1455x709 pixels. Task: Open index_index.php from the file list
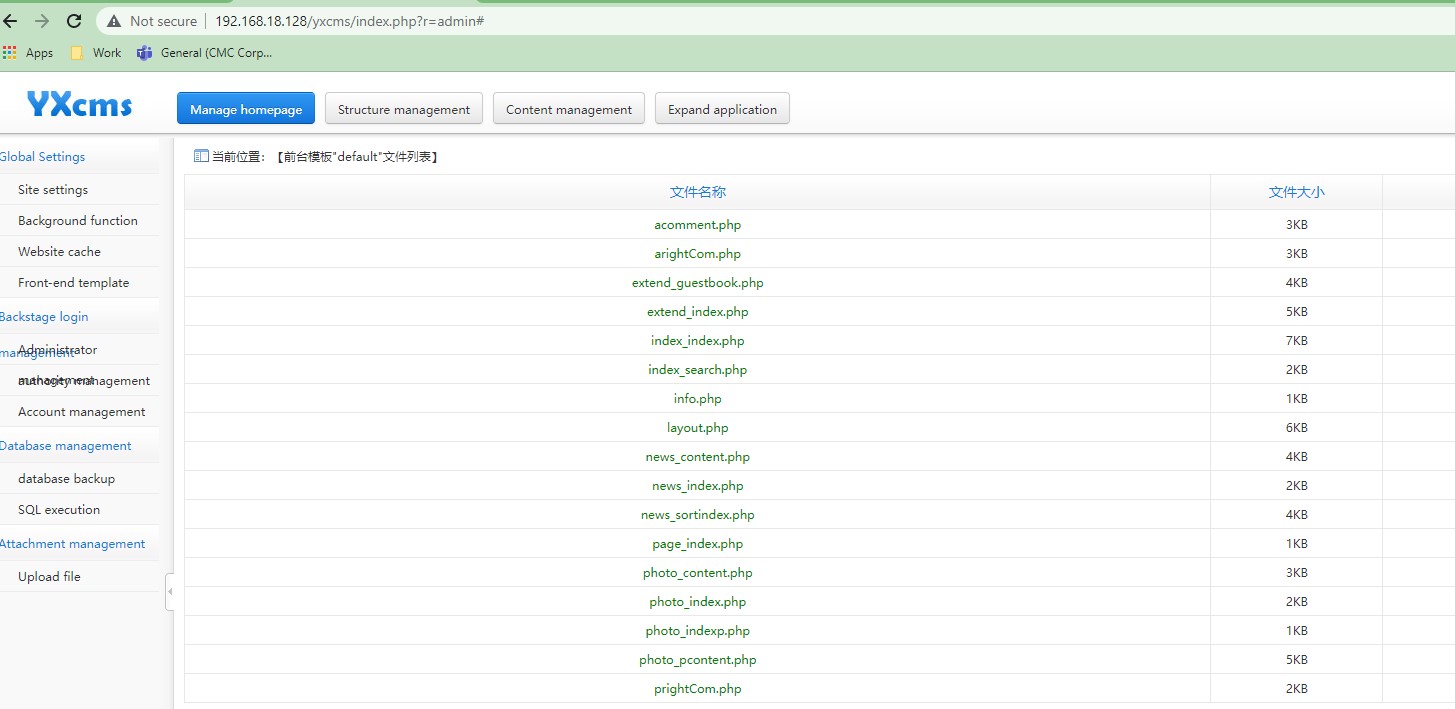[x=697, y=340]
